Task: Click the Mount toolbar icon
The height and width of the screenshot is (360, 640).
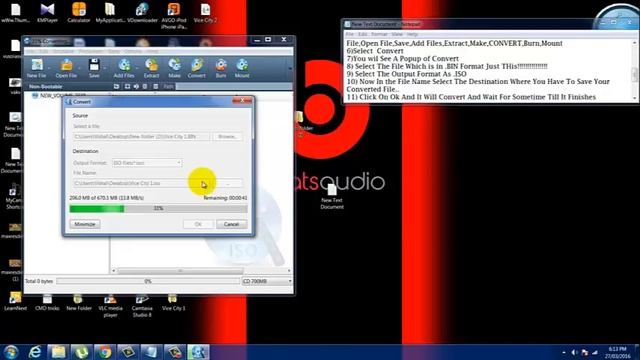Action: click(x=242, y=68)
